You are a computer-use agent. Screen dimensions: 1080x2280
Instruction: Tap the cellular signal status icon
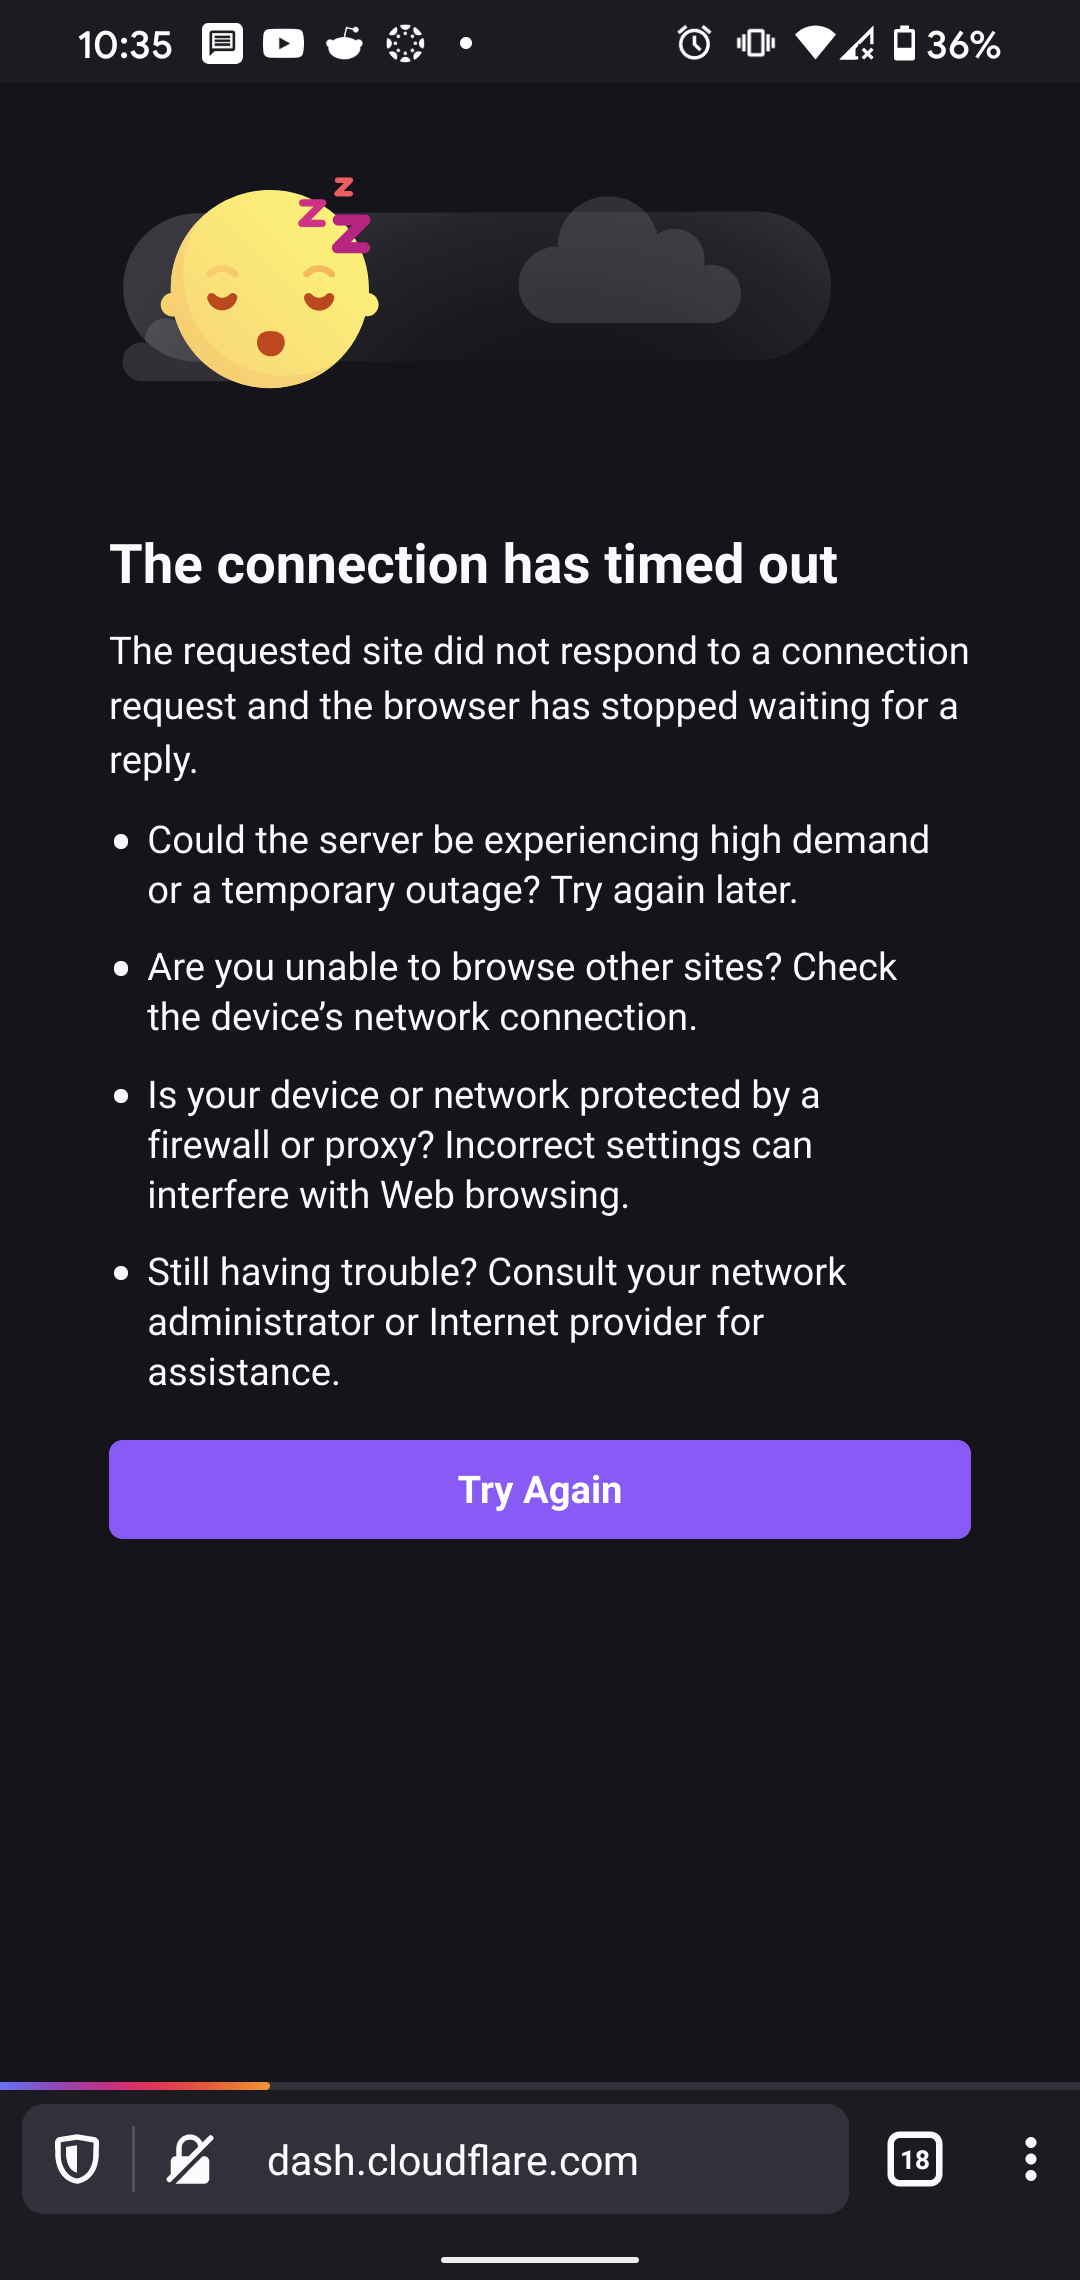(x=857, y=44)
